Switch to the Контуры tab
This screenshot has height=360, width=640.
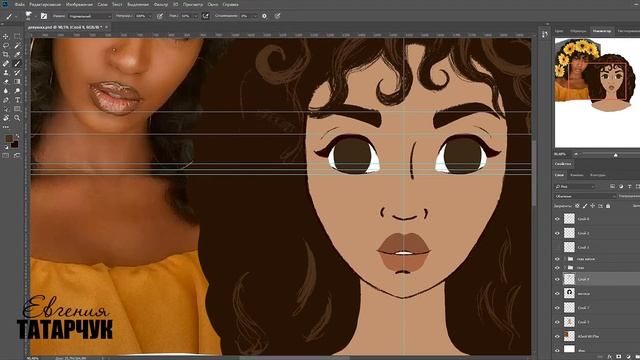click(598, 175)
